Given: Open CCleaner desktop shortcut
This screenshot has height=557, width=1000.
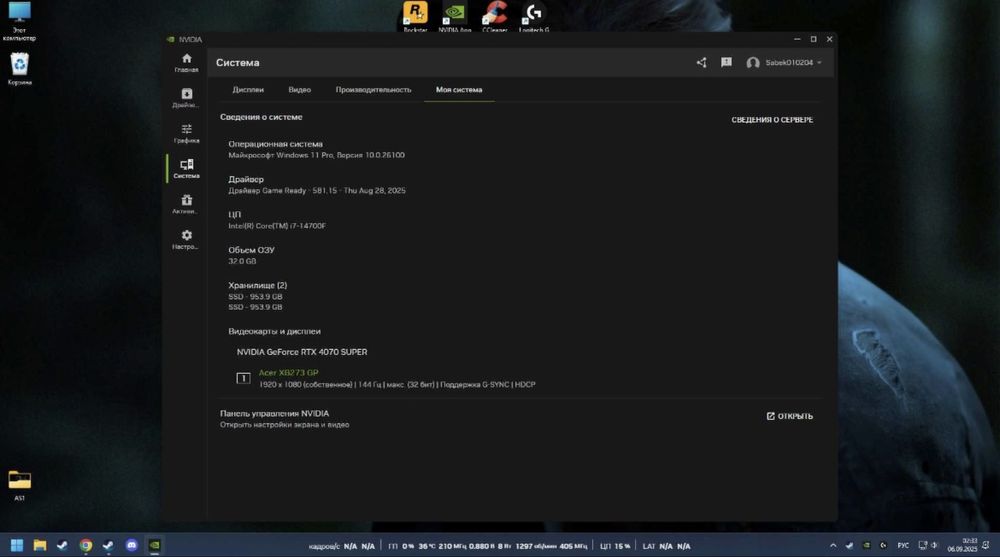Looking at the screenshot, I should 494,17.
